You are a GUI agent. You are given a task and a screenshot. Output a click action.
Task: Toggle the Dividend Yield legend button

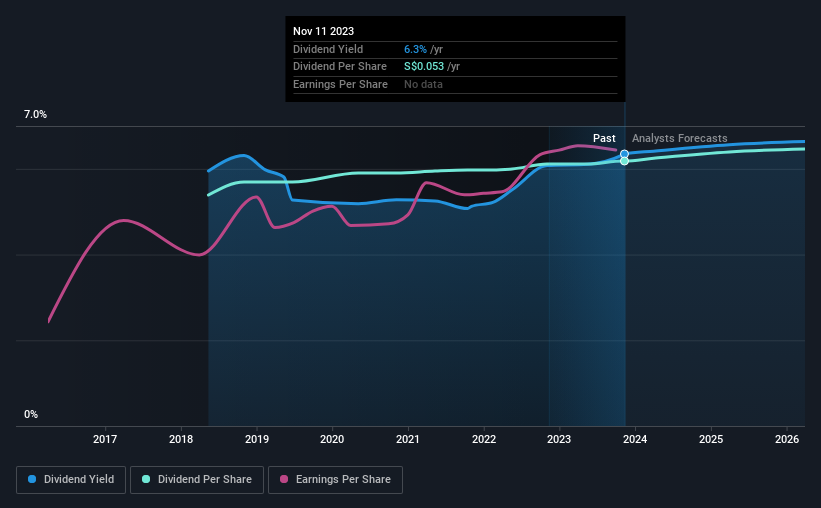pos(71,480)
